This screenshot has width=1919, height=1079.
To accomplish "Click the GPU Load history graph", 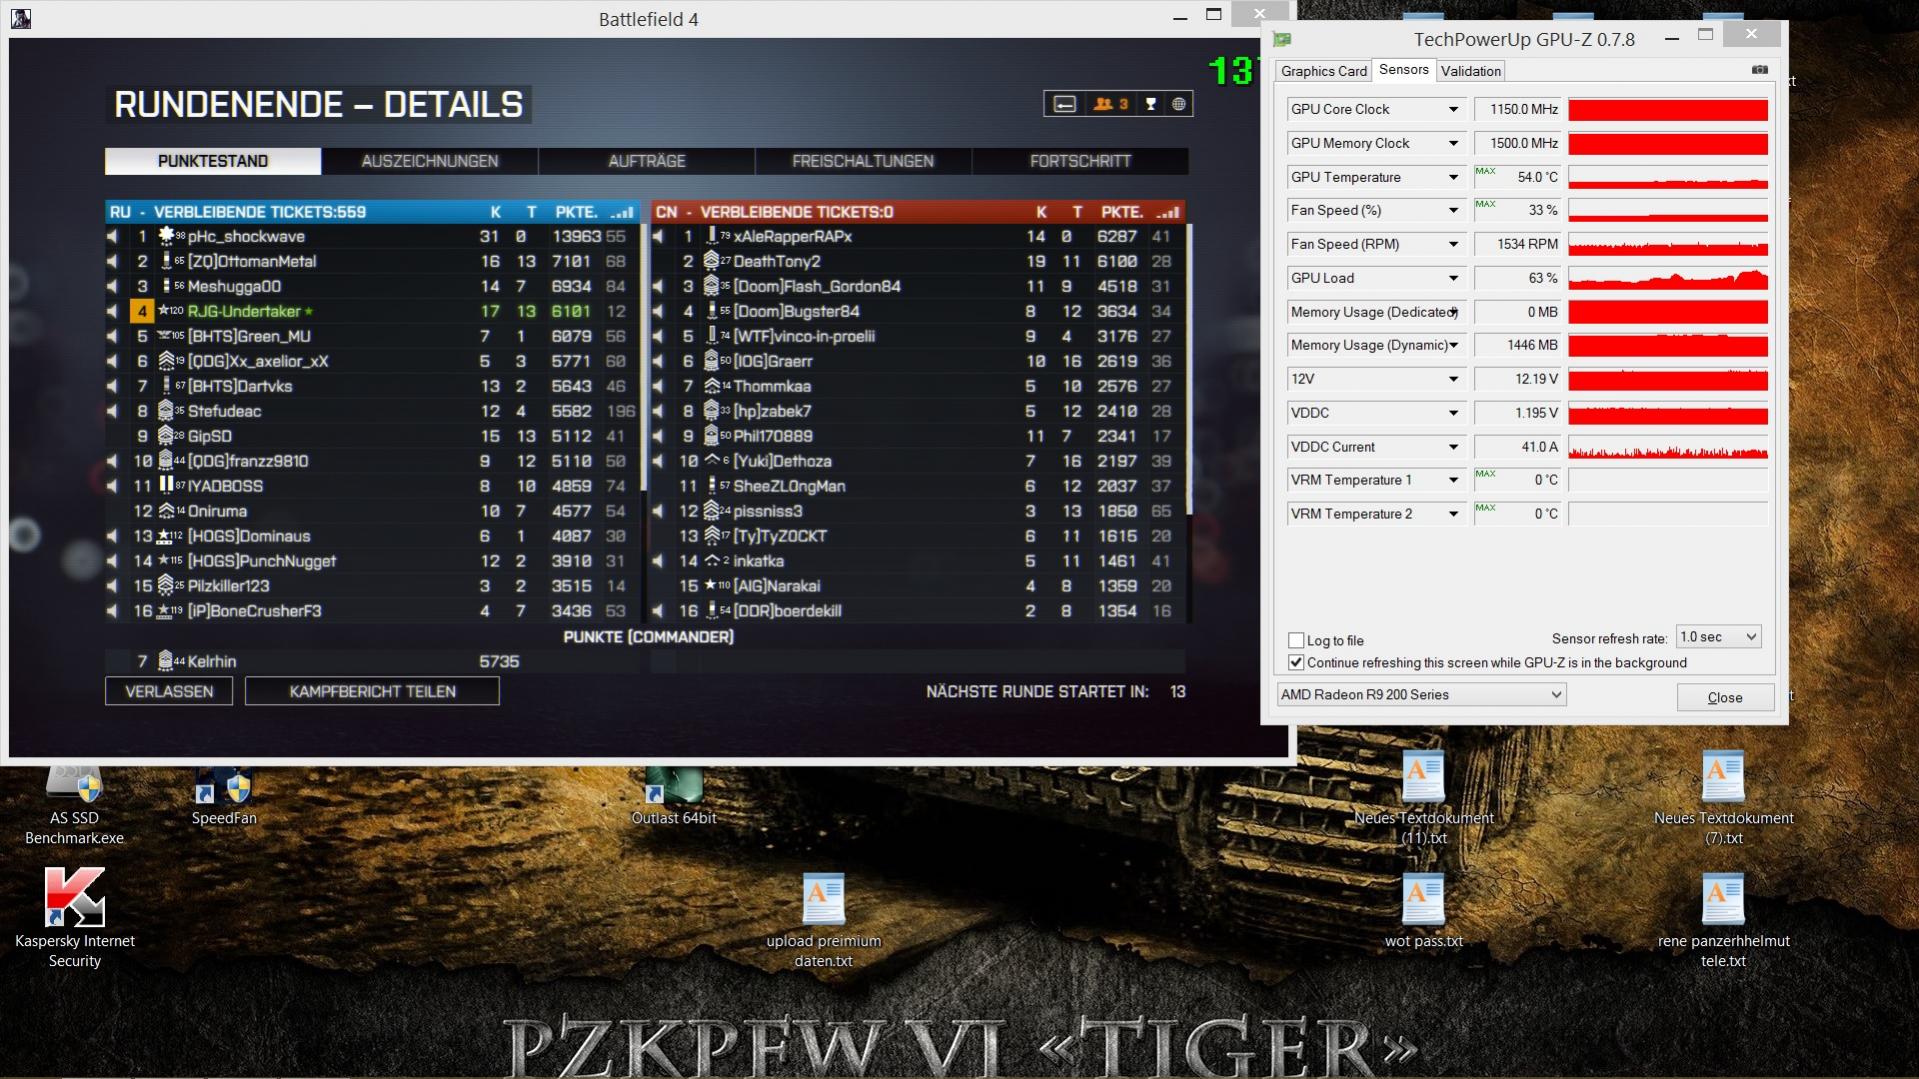I will coord(1668,279).
